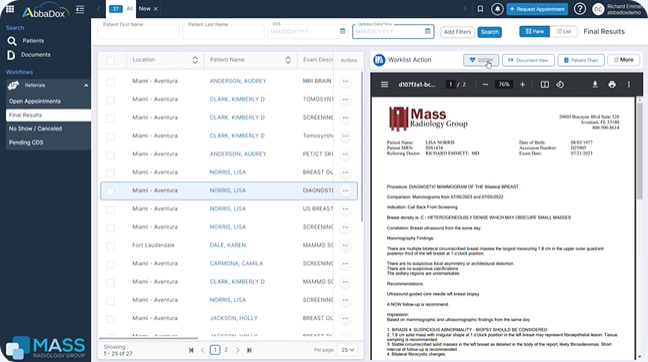Open the help question mark icon
This screenshot has width=648, height=362.
point(580,9)
